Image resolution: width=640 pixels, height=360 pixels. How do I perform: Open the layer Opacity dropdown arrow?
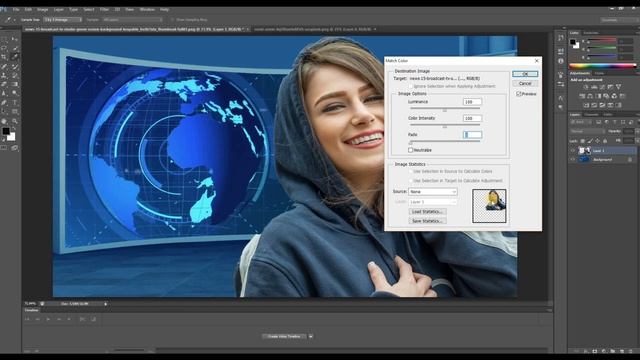click(637, 131)
